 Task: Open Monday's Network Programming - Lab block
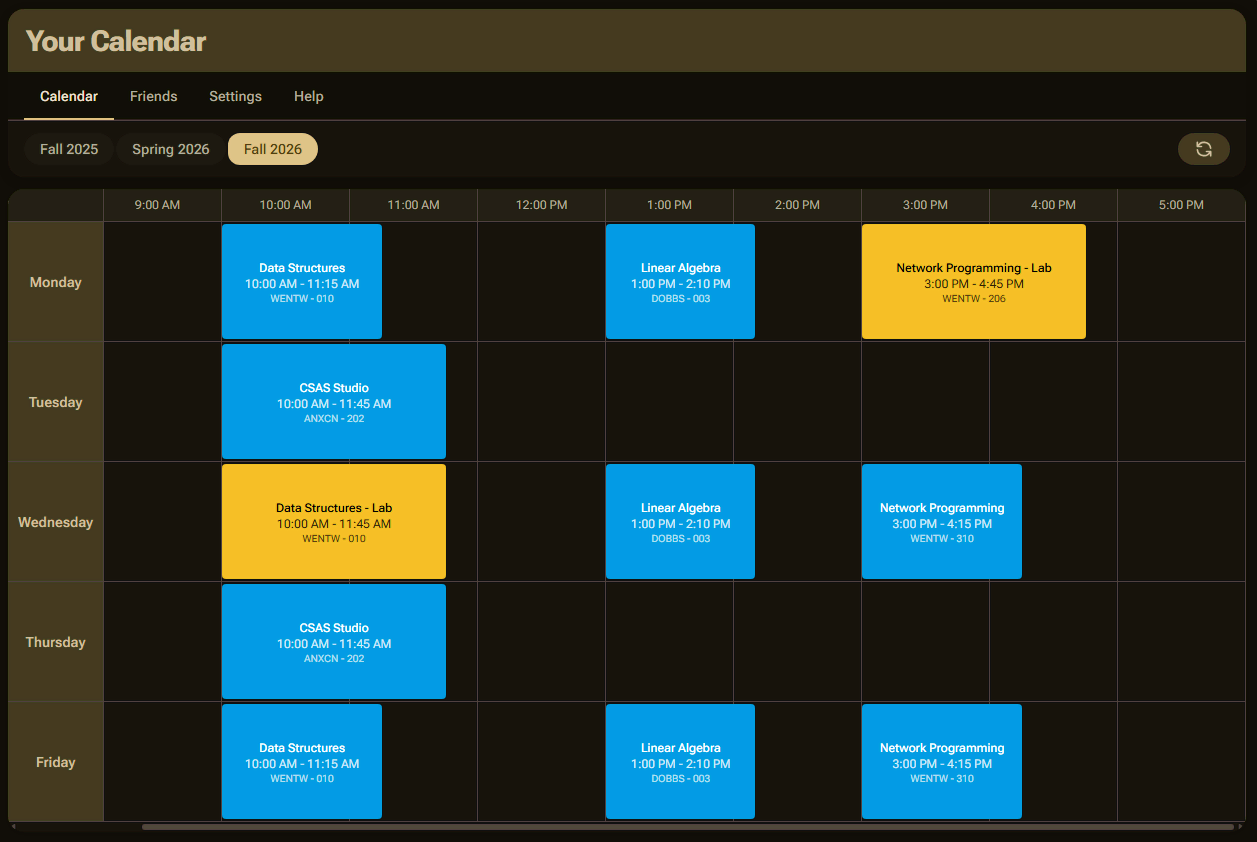click(974, 282)
